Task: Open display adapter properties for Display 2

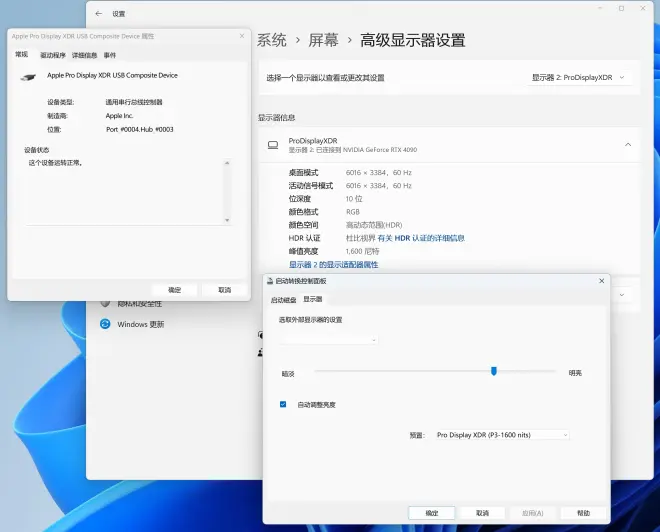Action: (333, 265)
